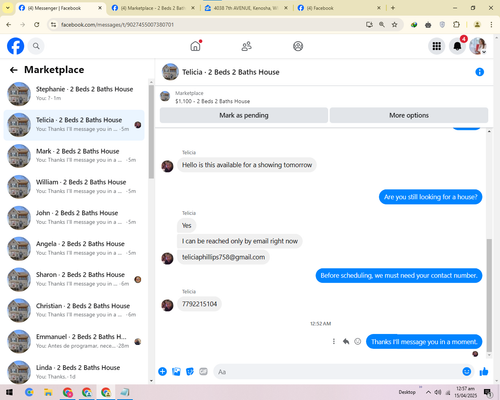Switch to Marketplace 2 Beds 2 Baths tab
This screenshot has width=500, height=400.
(153, 8)
